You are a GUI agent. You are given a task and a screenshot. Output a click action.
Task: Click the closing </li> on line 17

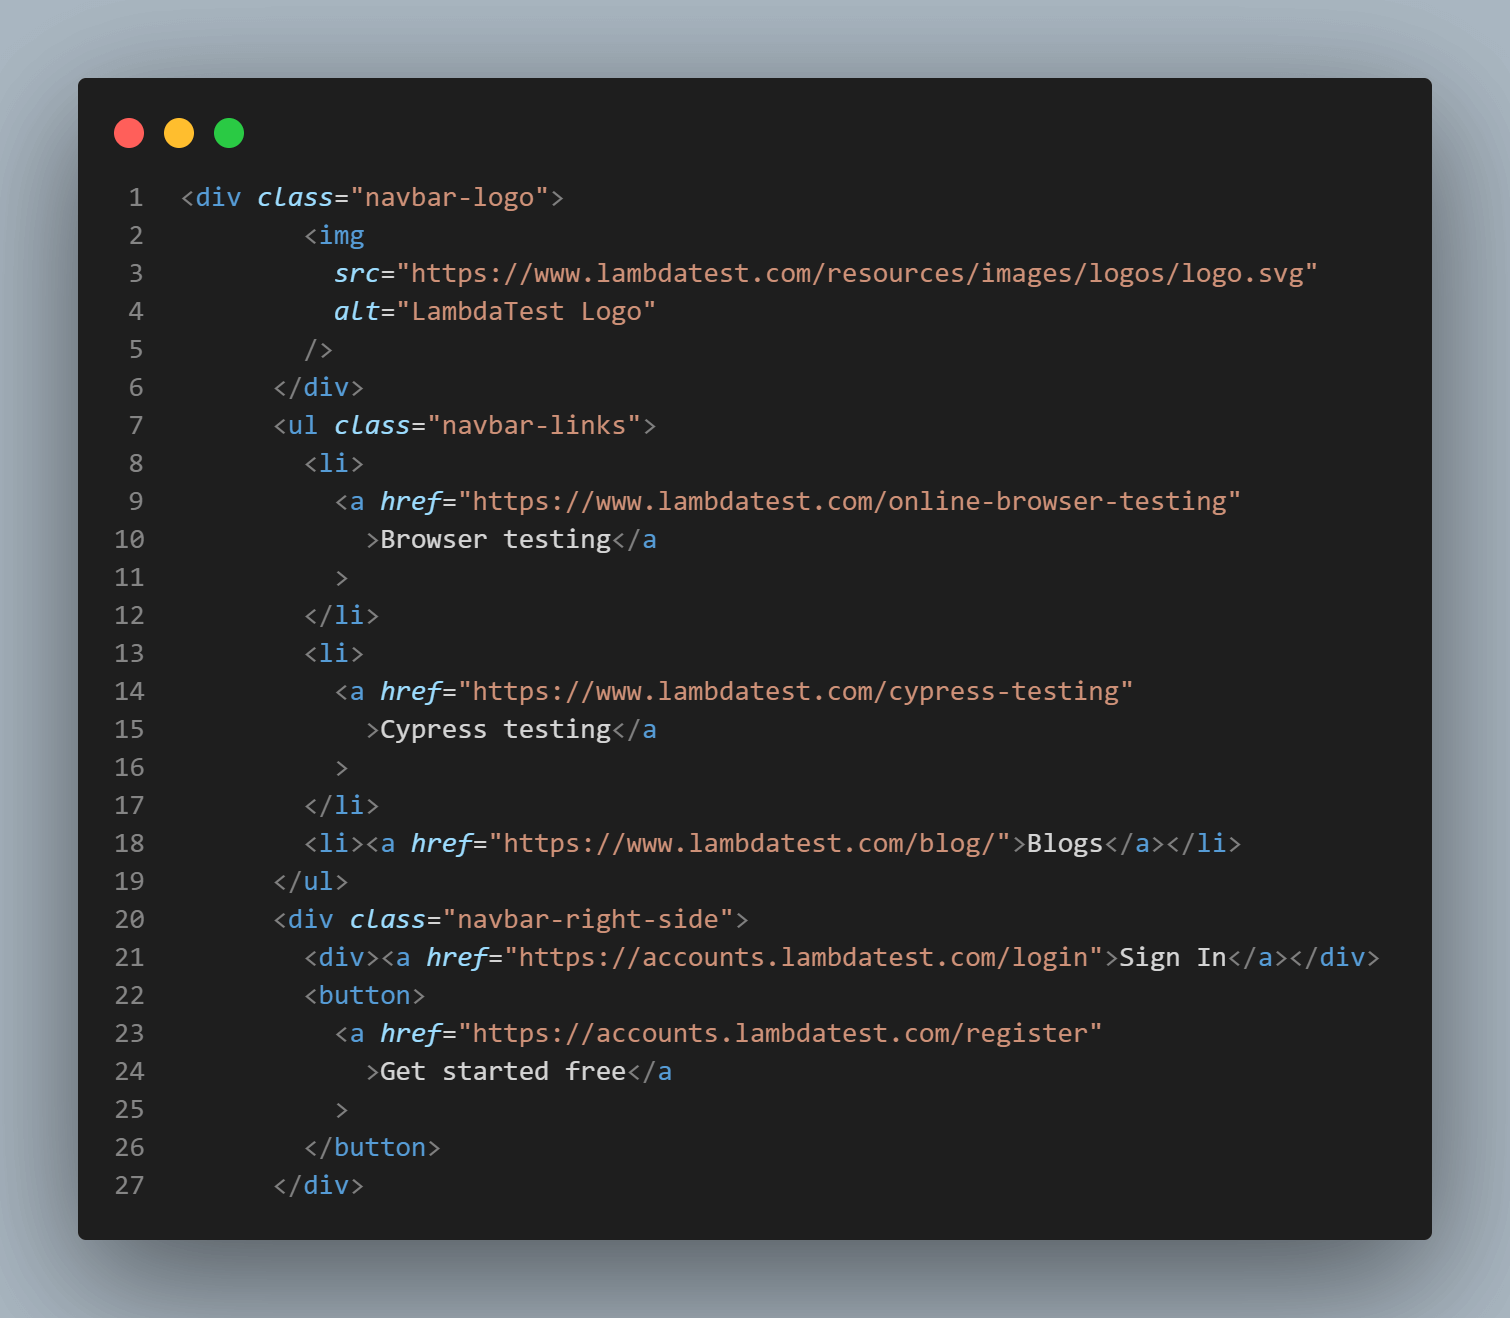point(341,806)
